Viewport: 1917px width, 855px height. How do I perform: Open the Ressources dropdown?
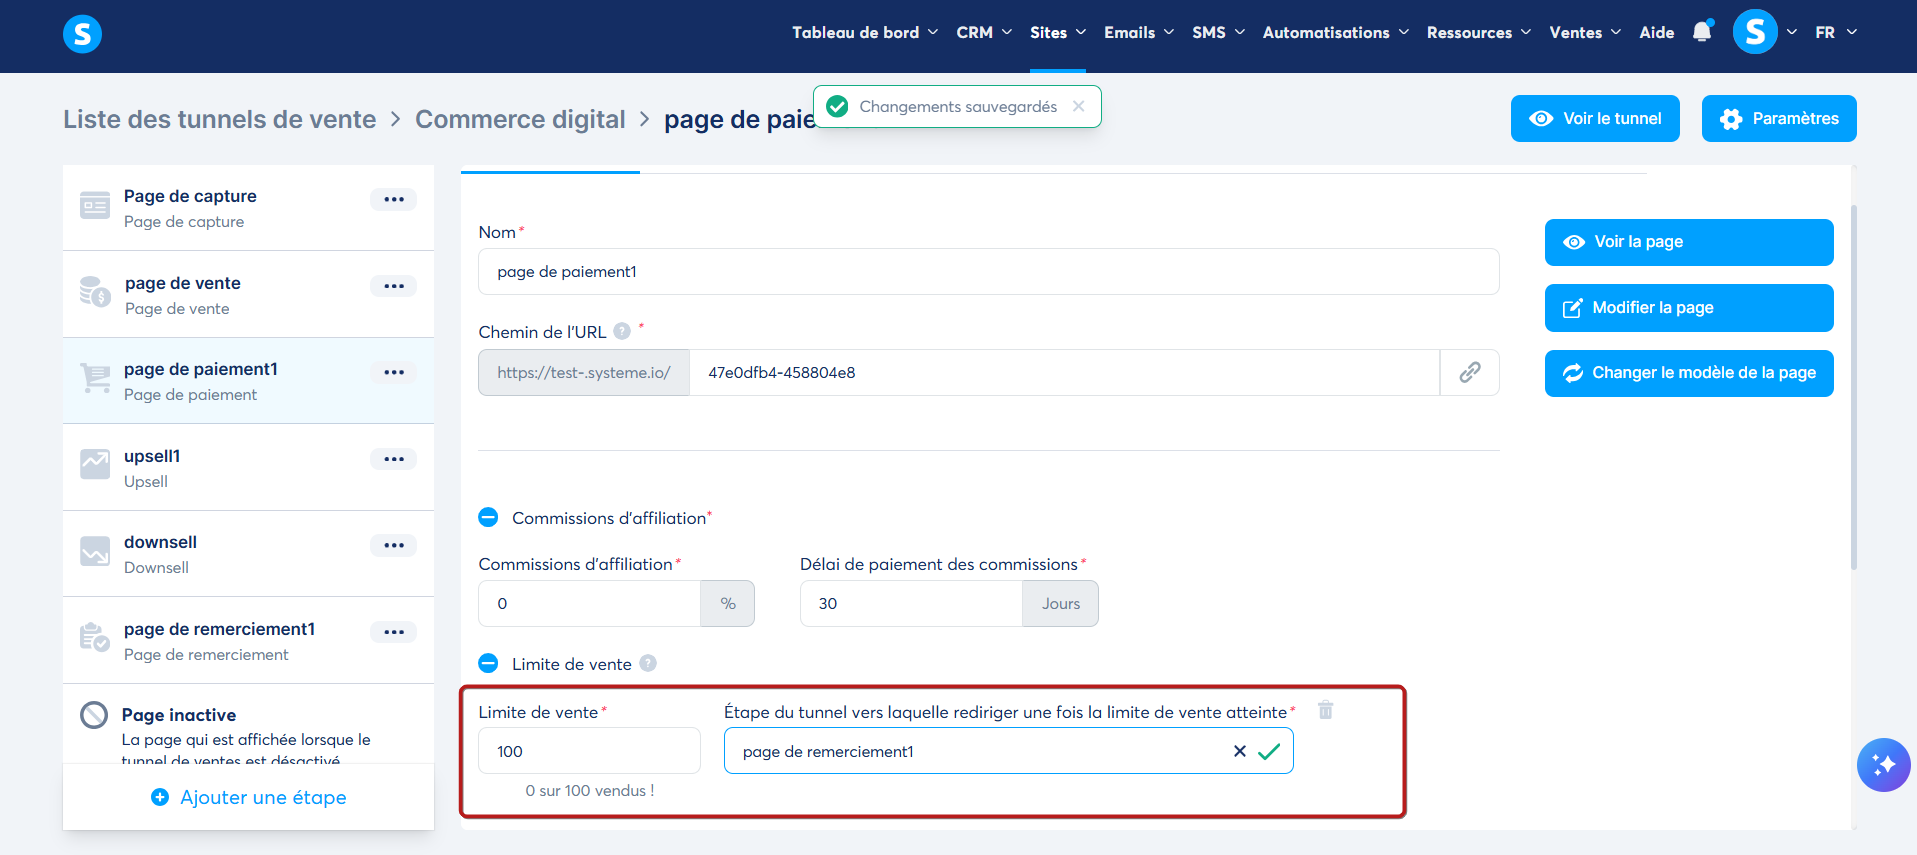pos(1479,32)
